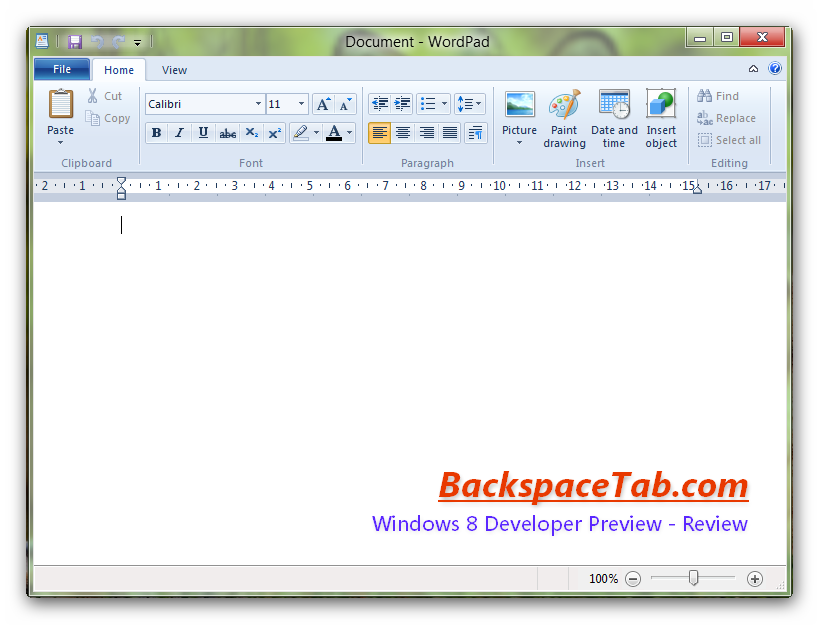Viewport: 820px width, 625px height.
Task: Click the Insert object icon
Action: coord(661,112)
